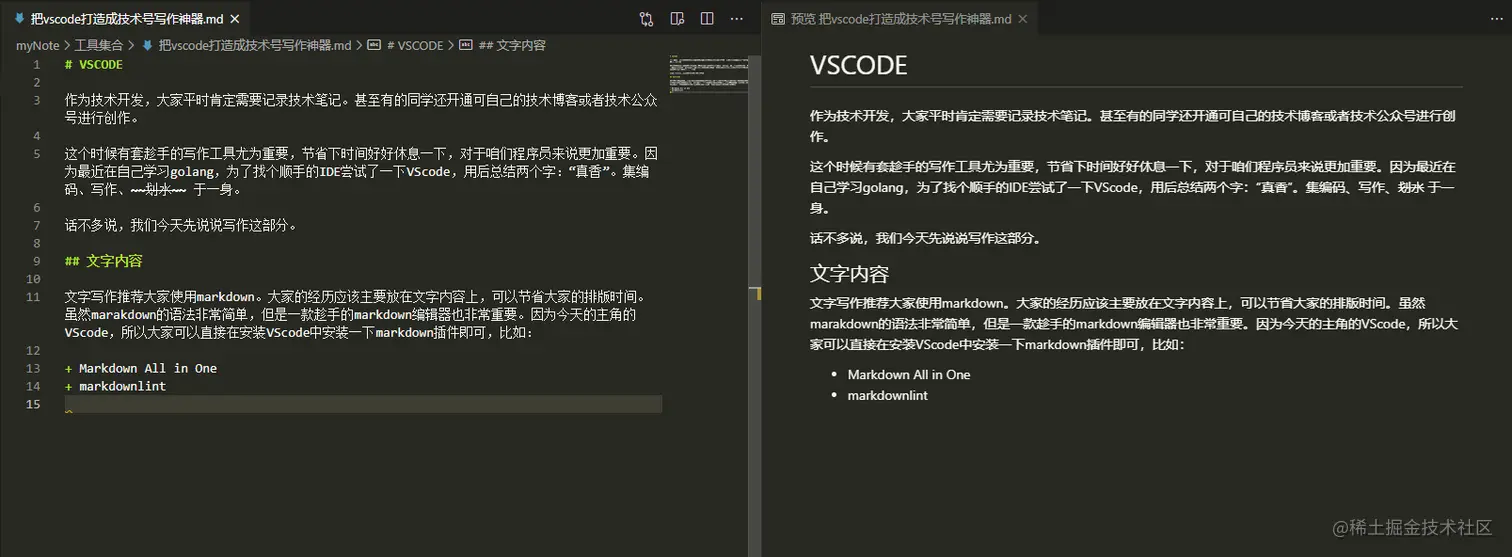Click the symbol icon before ## 文字内容 breadcrumb

467,45
